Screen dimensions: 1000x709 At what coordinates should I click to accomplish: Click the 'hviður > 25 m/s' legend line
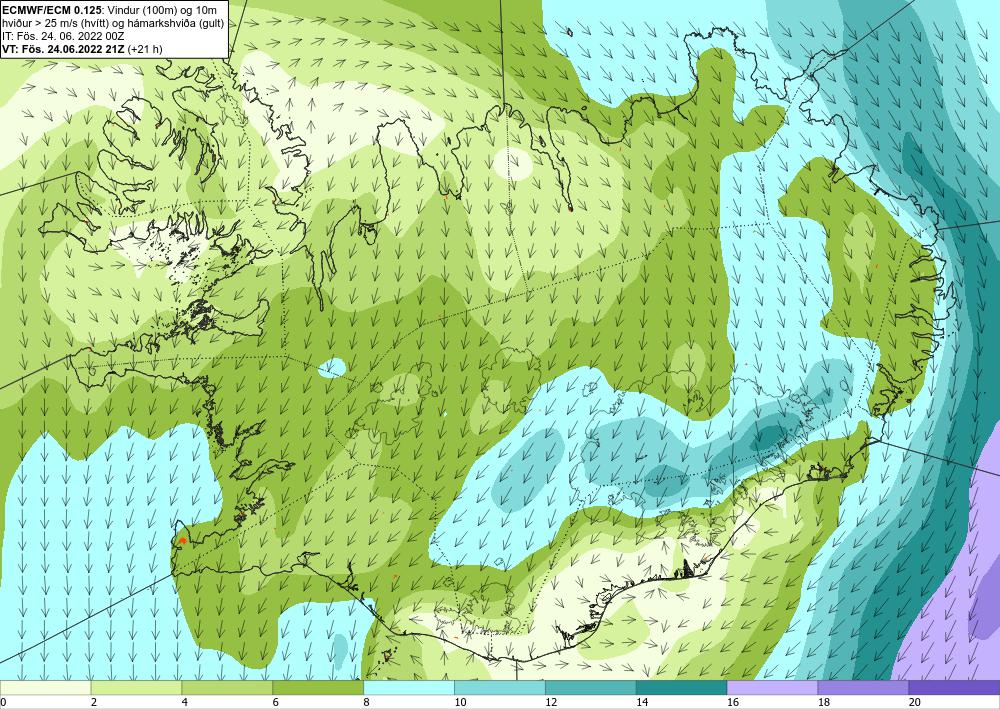point(113,23)
